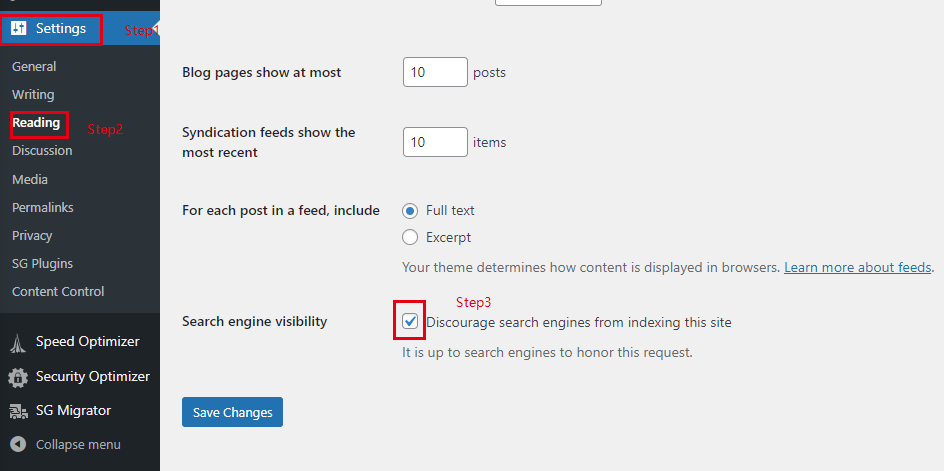Open the Reading settings page
The width and height of the screenshot is (944, 471).
[x=36, y=123]
